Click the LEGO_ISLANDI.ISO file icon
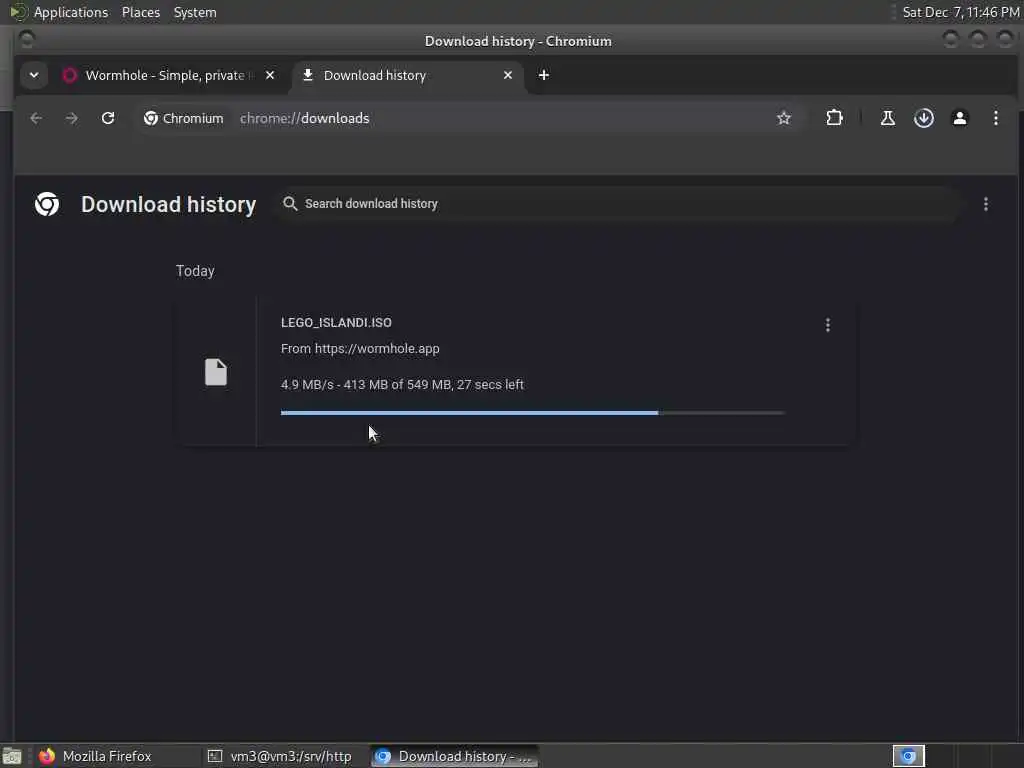The image size is (1024, 768). click(x=216, y=372)
